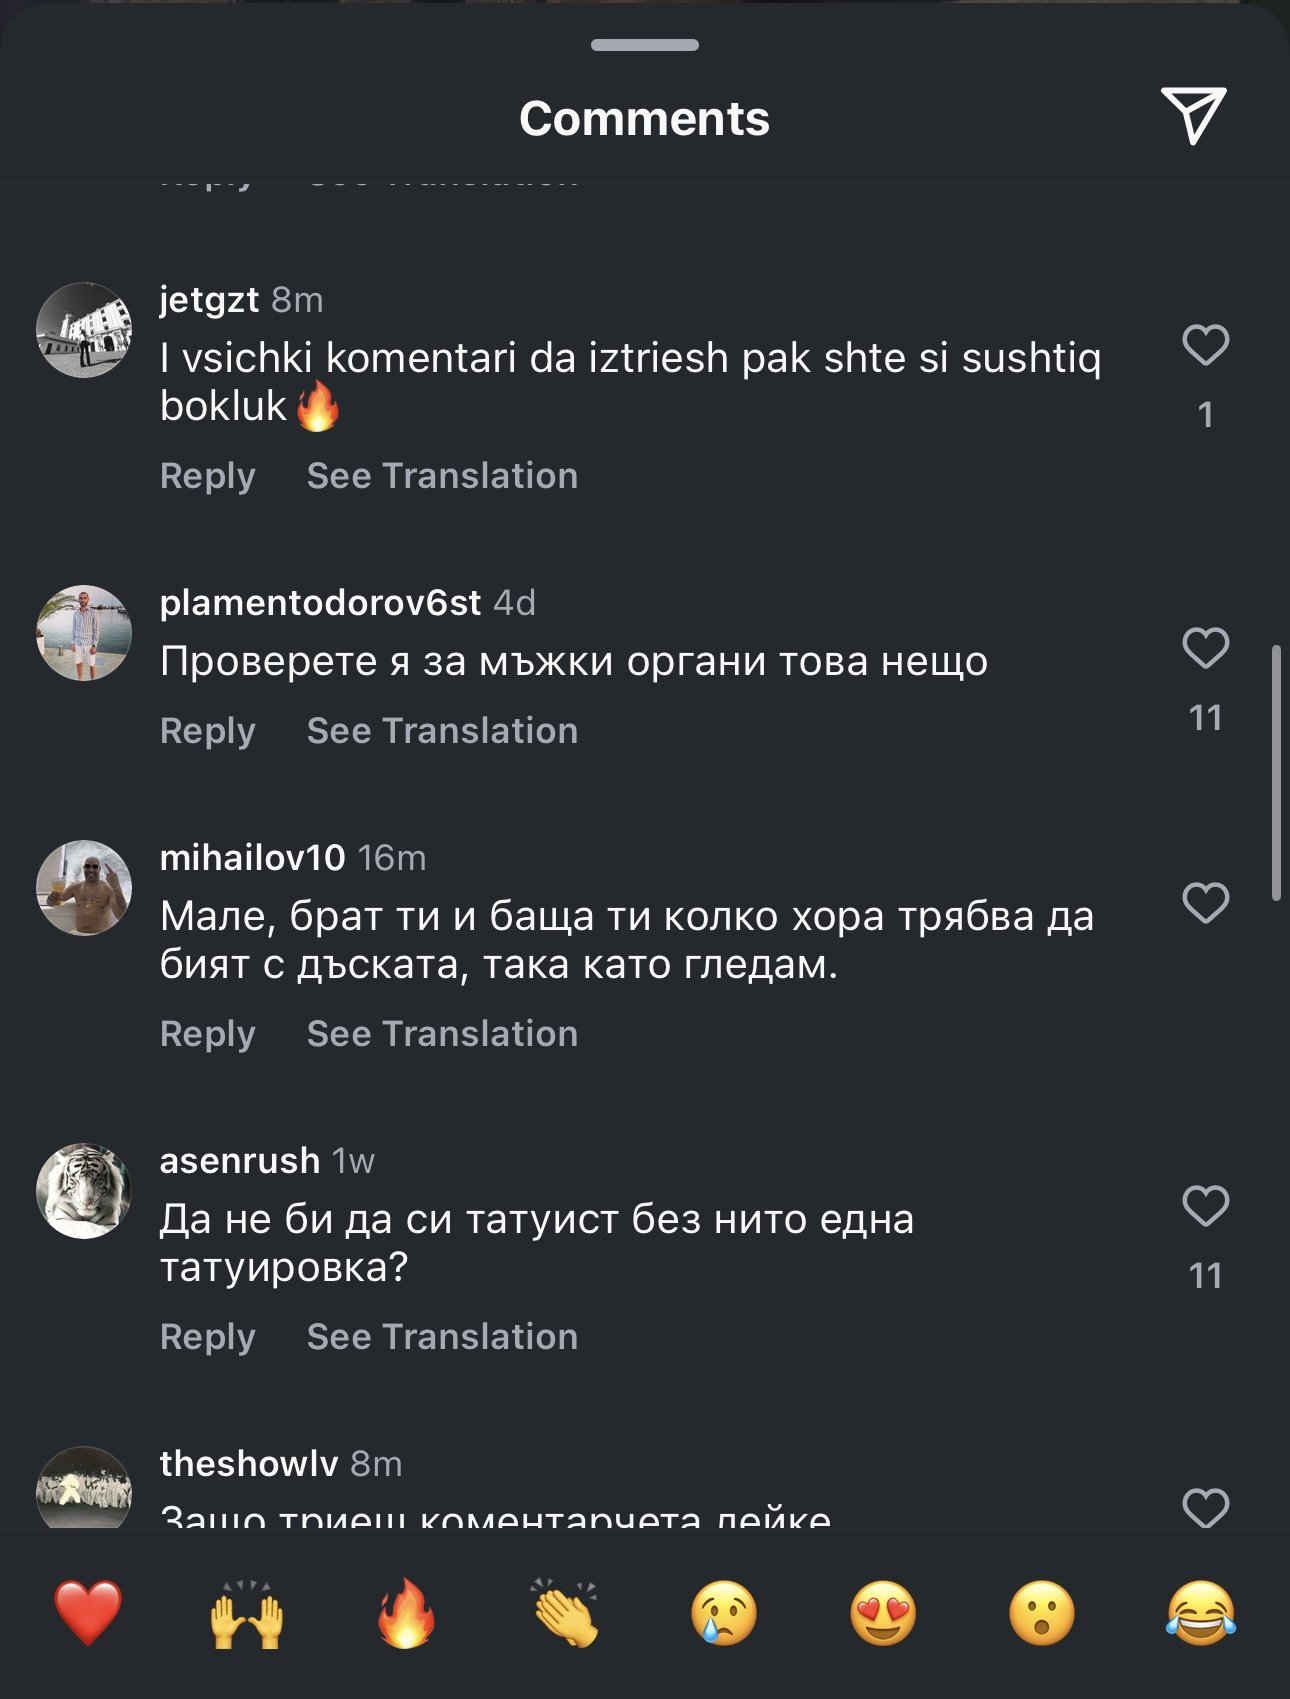Send the raised hands emoji reaction
The width and height of the screenshot is (1290, 1699).
coord(247,1612)
